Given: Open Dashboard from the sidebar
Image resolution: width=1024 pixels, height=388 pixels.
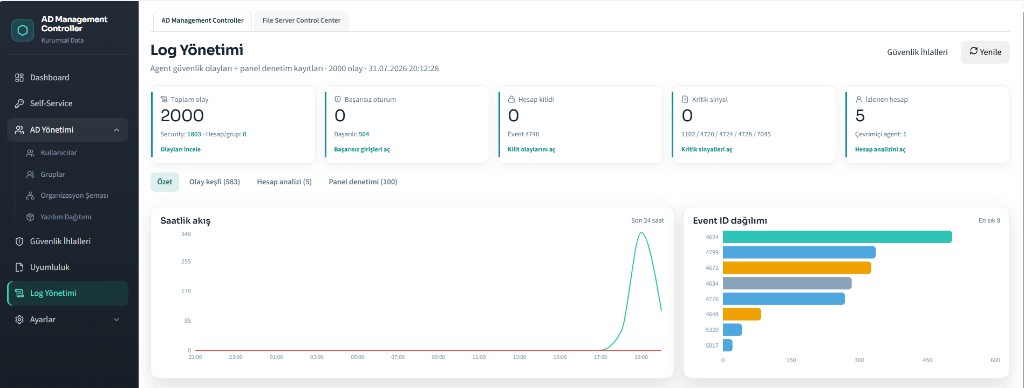Looking at the screenshot, I should 68,78.
